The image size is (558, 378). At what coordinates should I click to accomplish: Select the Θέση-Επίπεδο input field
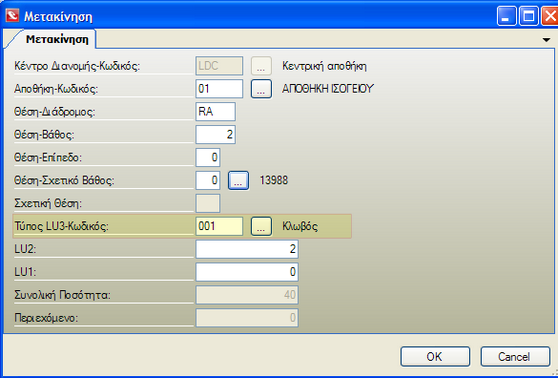tap(208, 157)
